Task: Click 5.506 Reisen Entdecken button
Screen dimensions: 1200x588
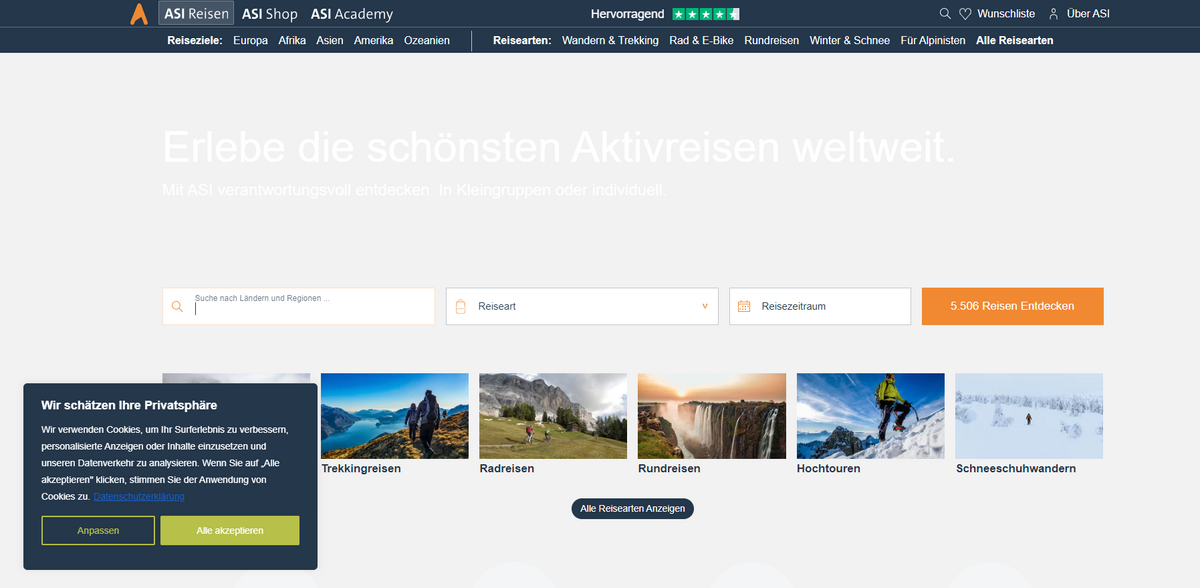Action: pos(1012,306)
